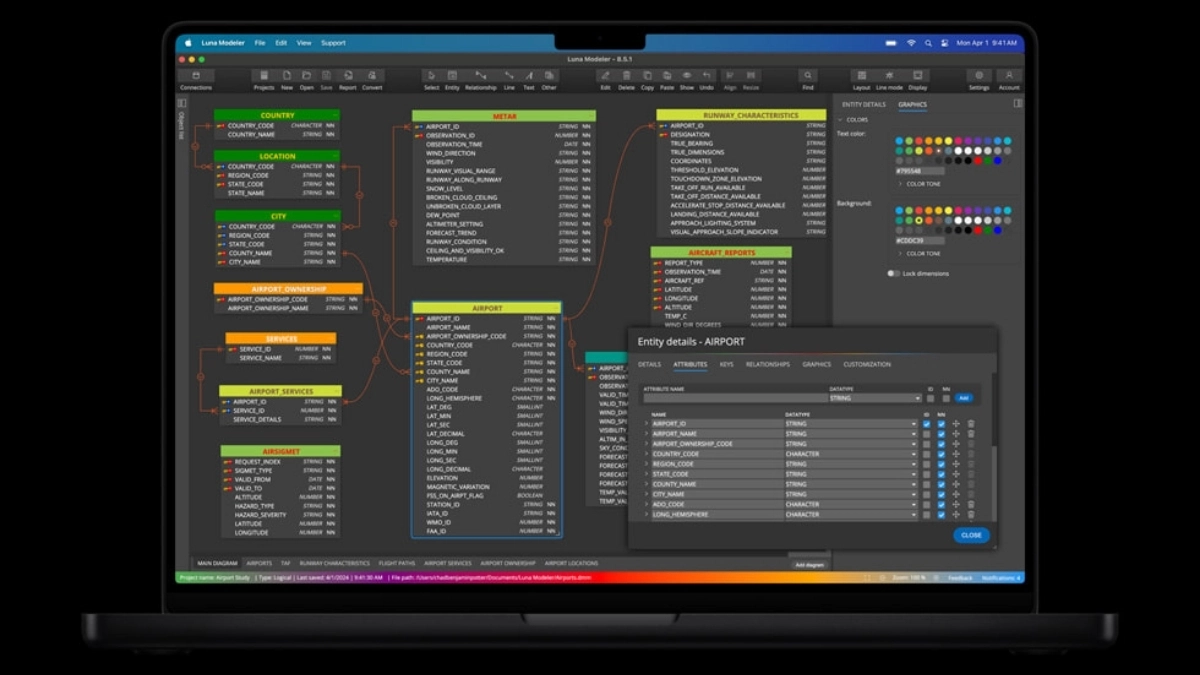Switch to the KEYS tab
This screenshot has height=675, width=1200.
[727, 364]
